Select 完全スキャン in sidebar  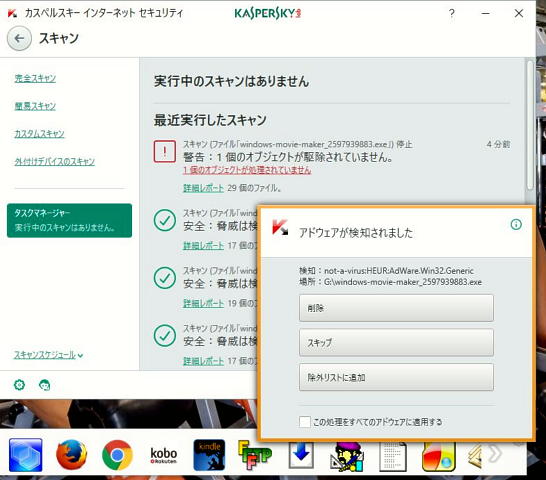(35, 78)
